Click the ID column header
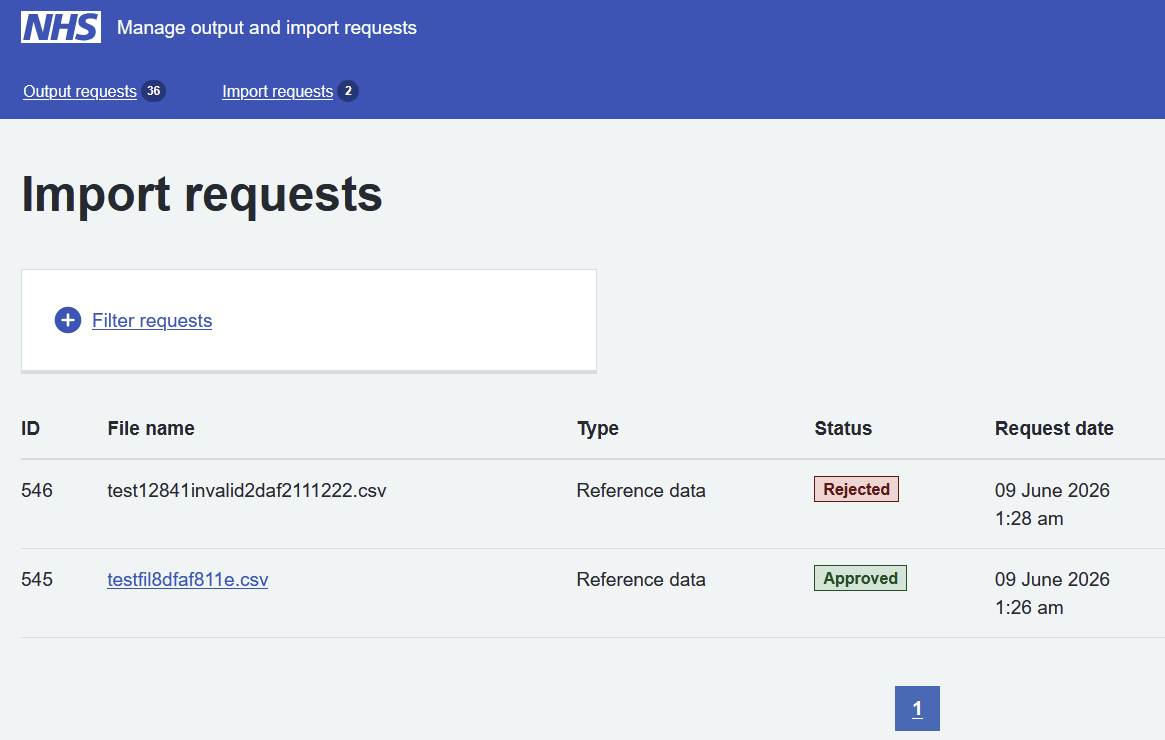The image size is (1165, 740). [x=30, y=428]
